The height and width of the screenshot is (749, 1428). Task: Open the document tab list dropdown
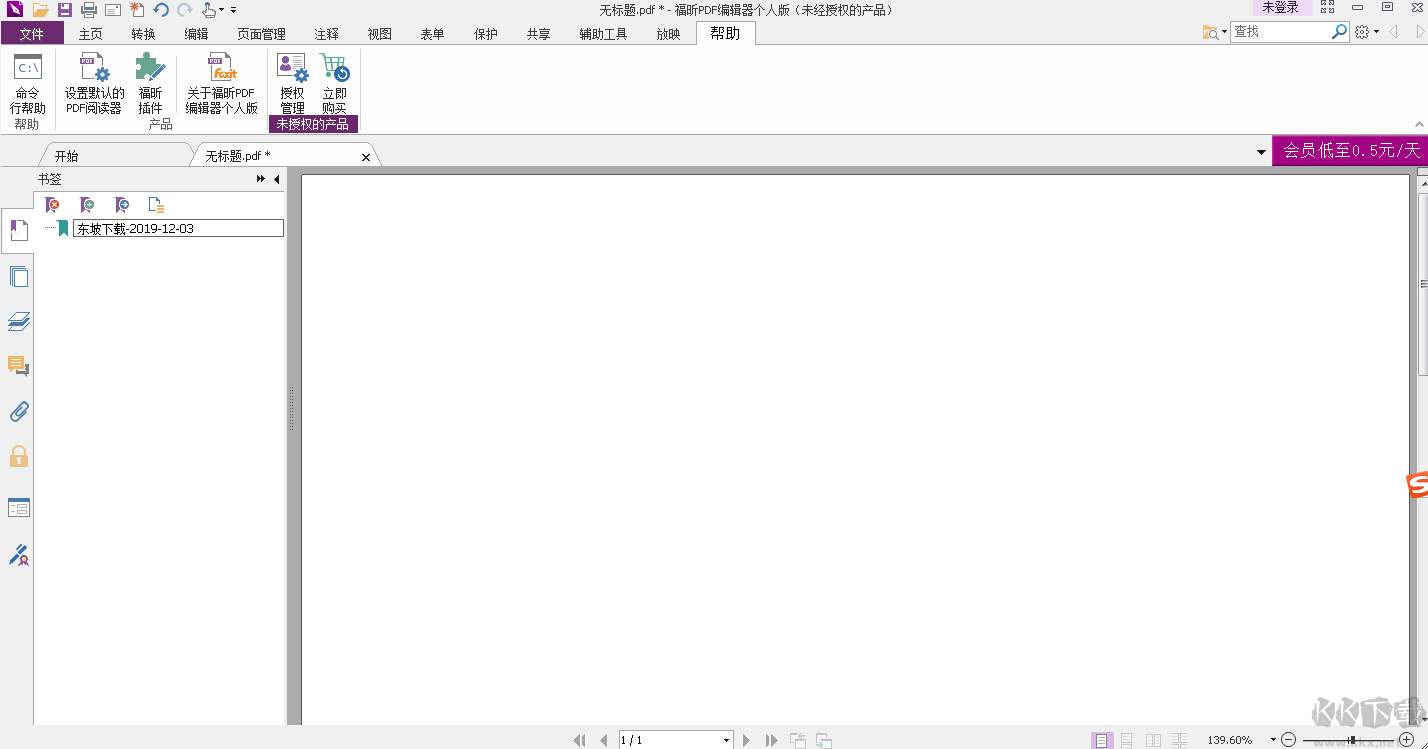click(1260, 151)
